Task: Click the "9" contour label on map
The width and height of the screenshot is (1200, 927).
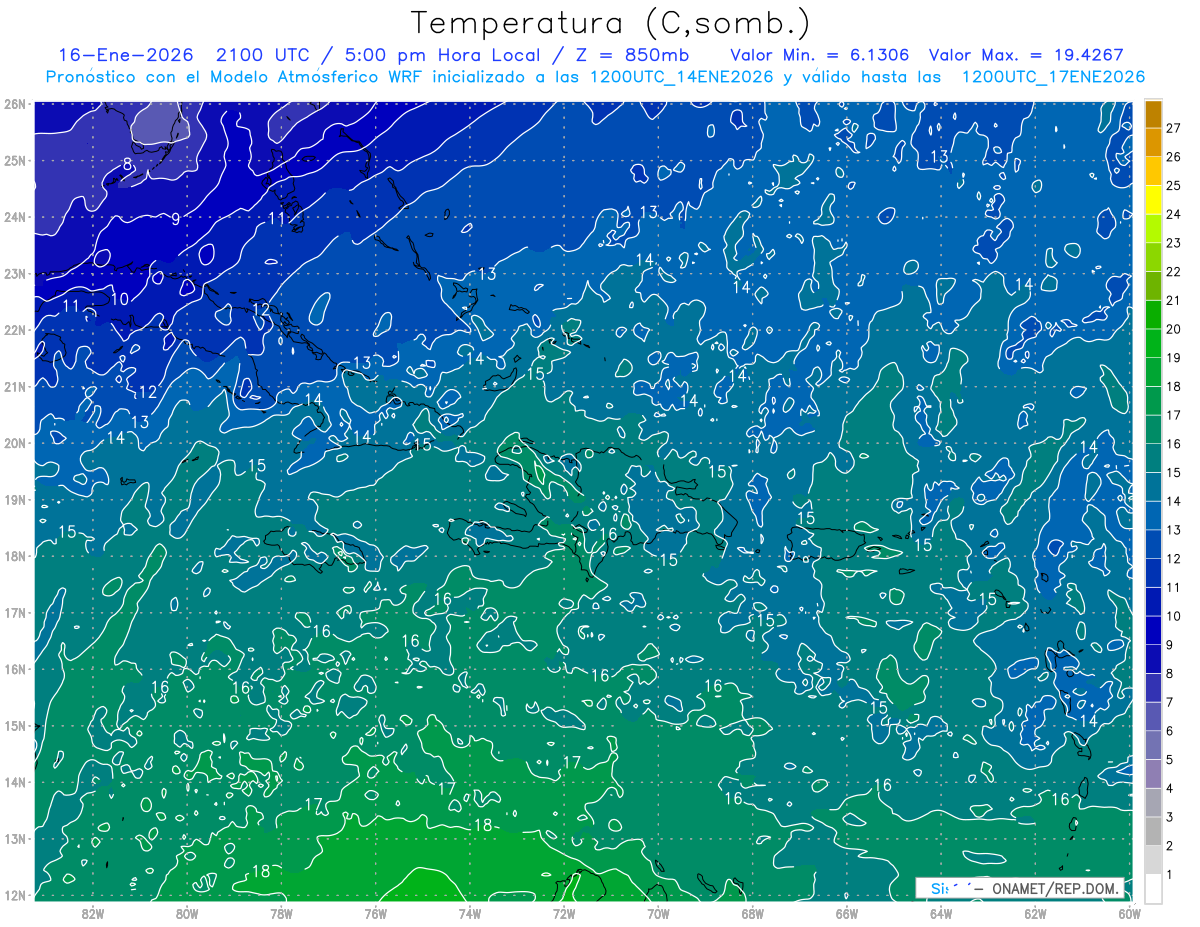Action: point(175,218)
